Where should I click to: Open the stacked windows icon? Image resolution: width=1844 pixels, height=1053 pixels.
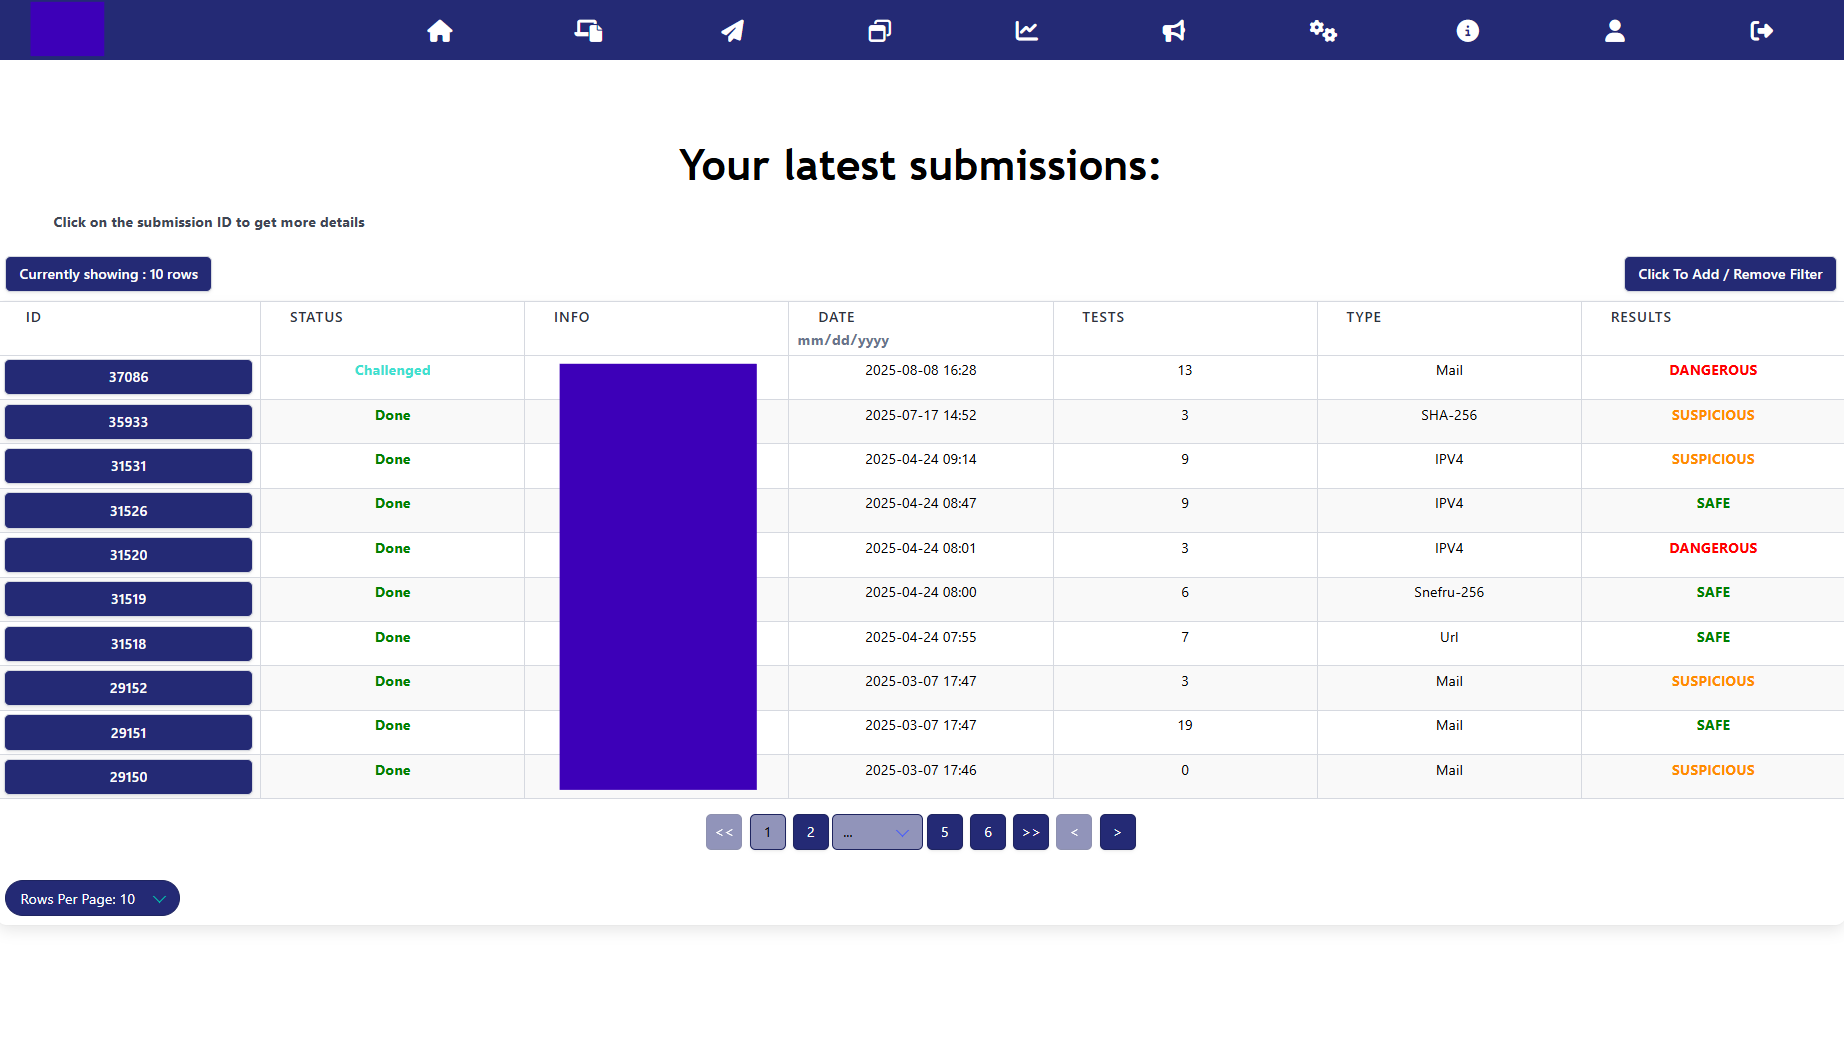click(880, 31)
